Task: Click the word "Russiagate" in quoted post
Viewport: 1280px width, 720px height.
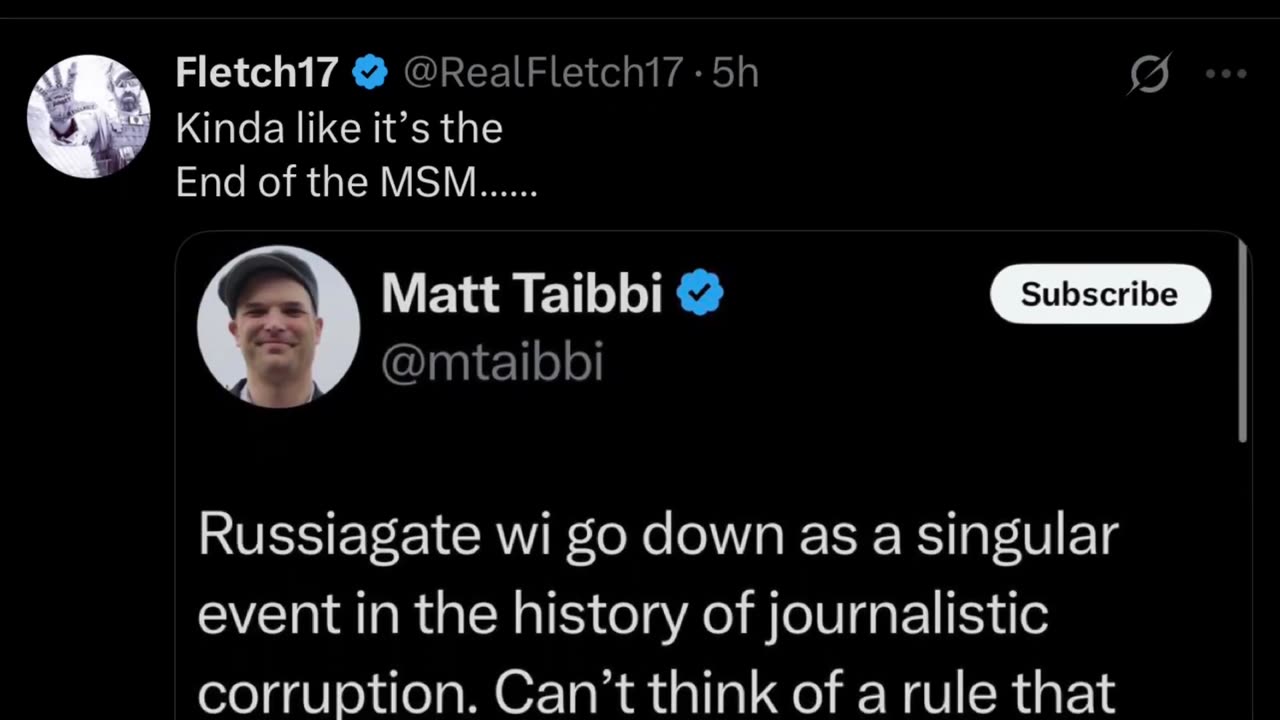Action: [x=339, y=535]
